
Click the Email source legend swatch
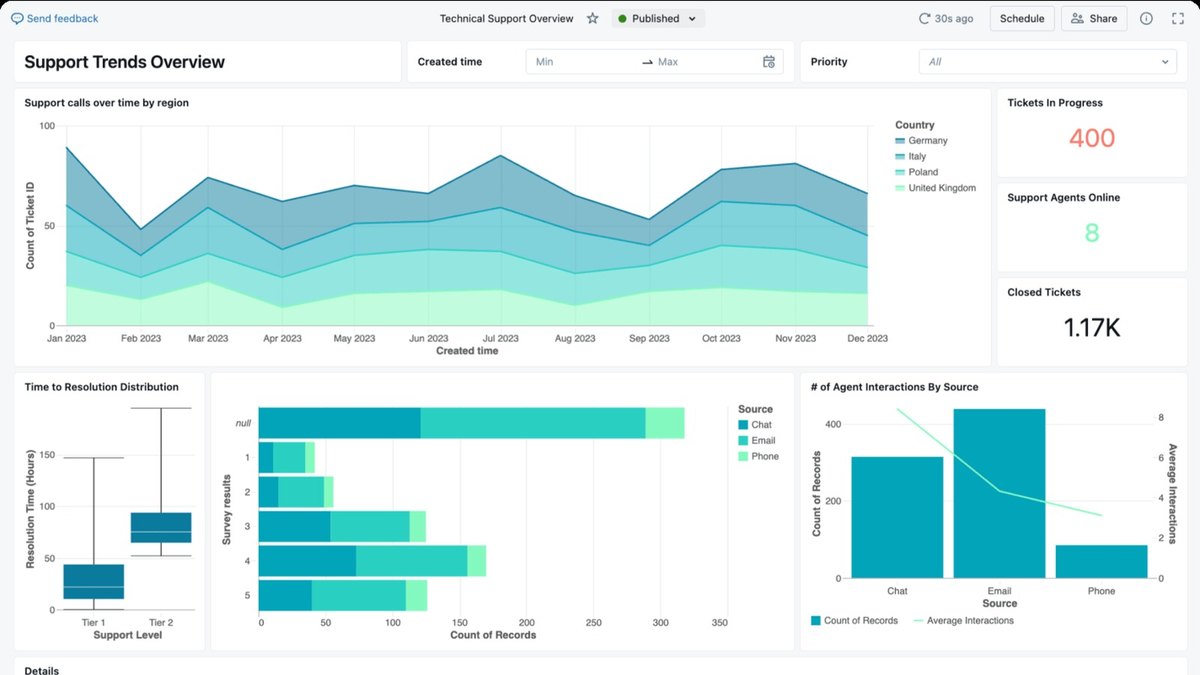[743, 441]
